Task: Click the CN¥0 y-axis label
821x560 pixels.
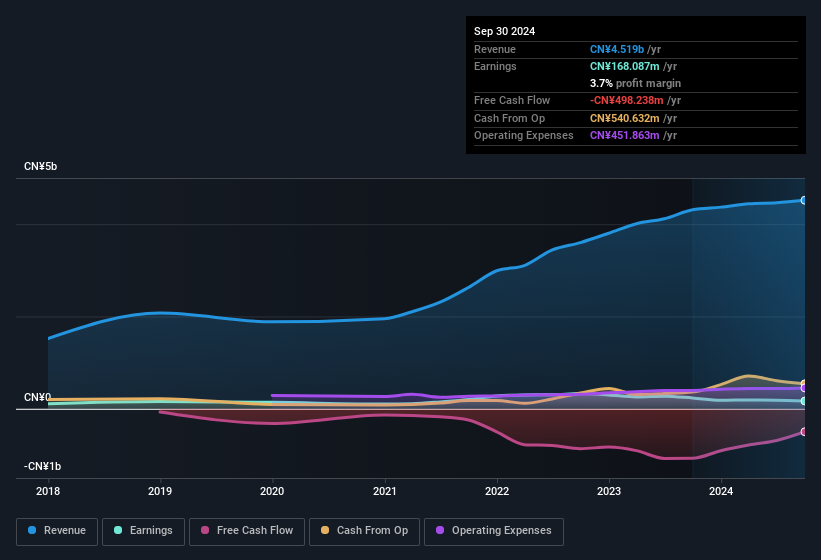Action: pyautogui.click(x=37, y=397)
